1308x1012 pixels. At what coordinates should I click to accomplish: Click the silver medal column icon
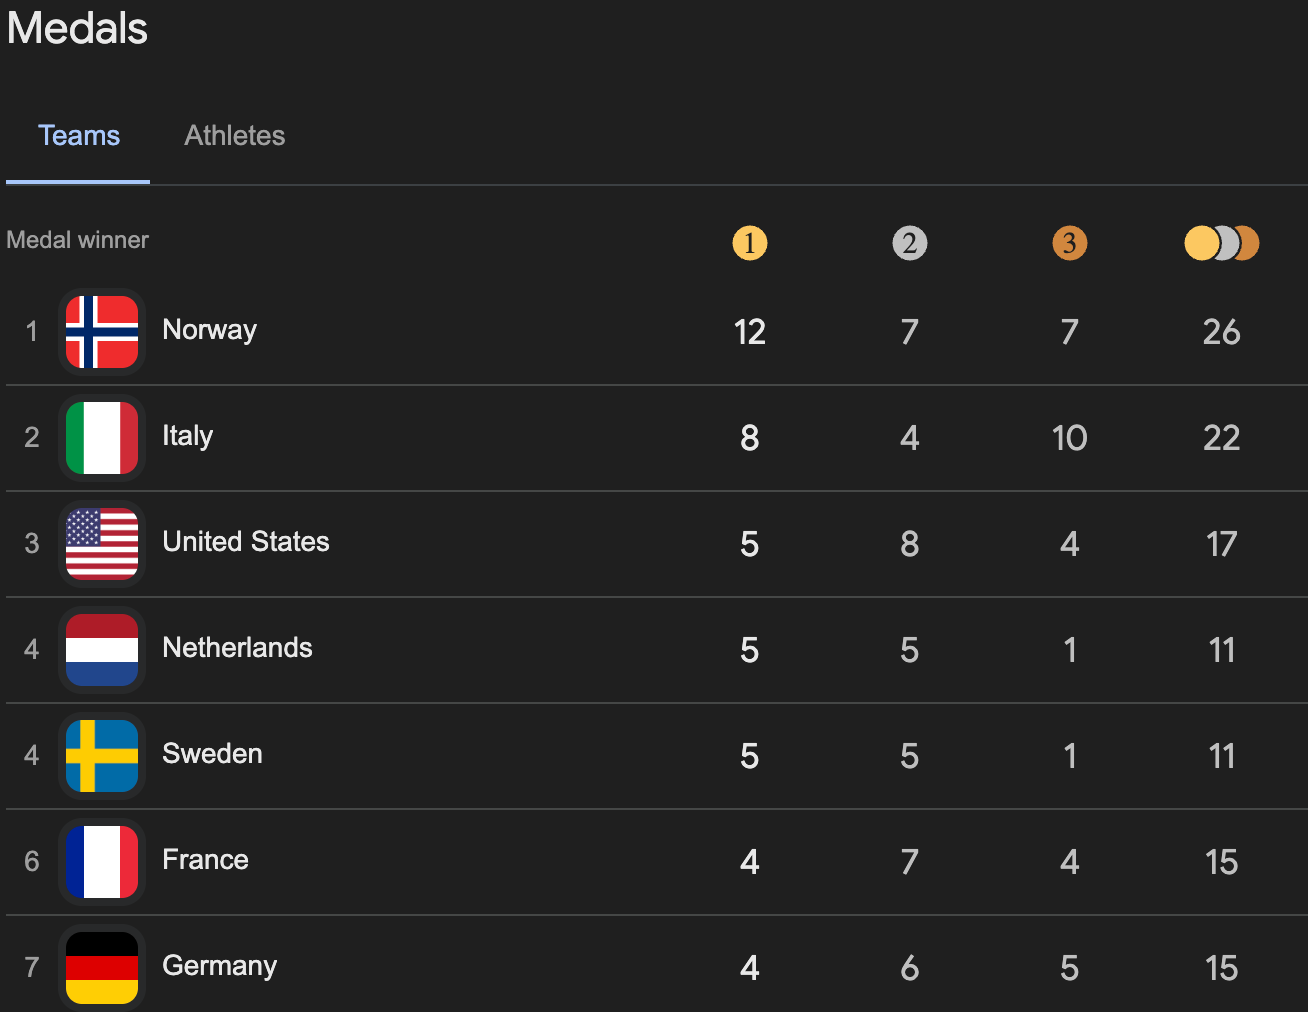coord(909,243)
